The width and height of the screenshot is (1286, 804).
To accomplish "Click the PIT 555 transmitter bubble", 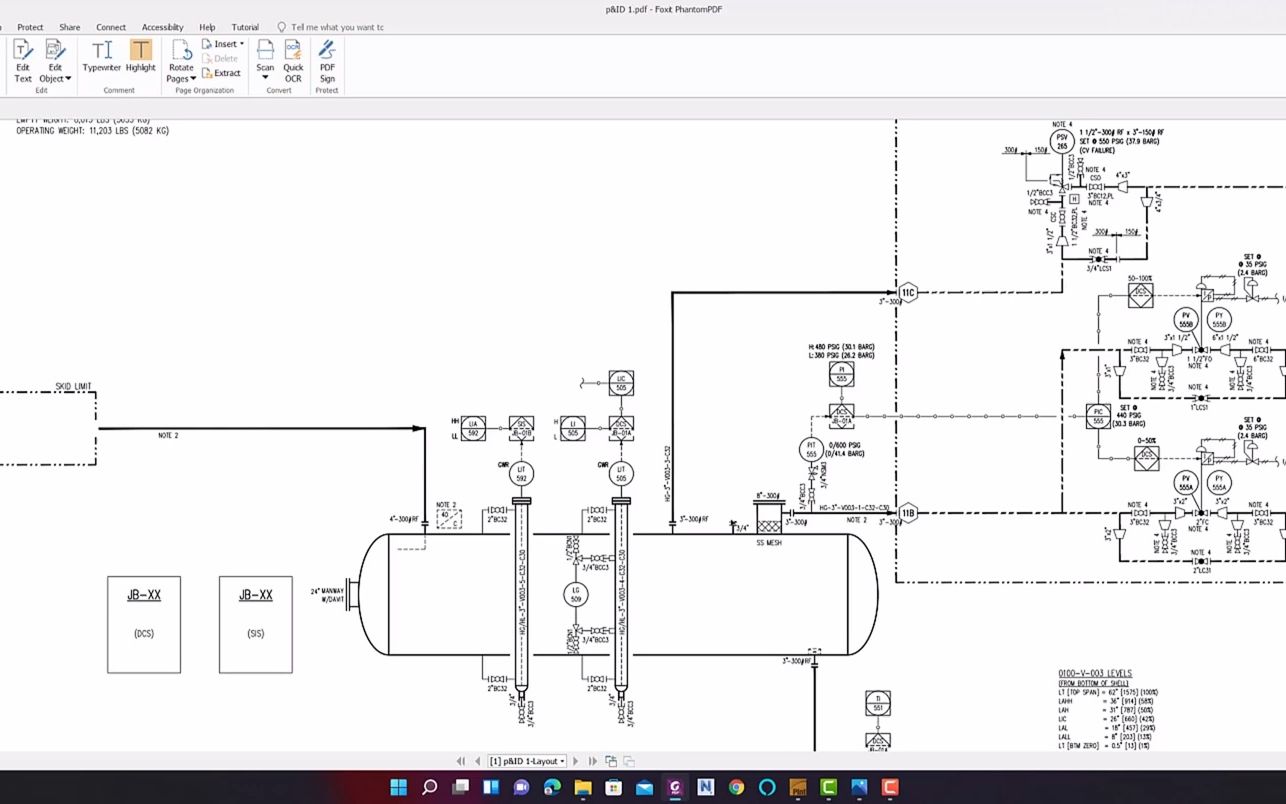I will (812, 450).
